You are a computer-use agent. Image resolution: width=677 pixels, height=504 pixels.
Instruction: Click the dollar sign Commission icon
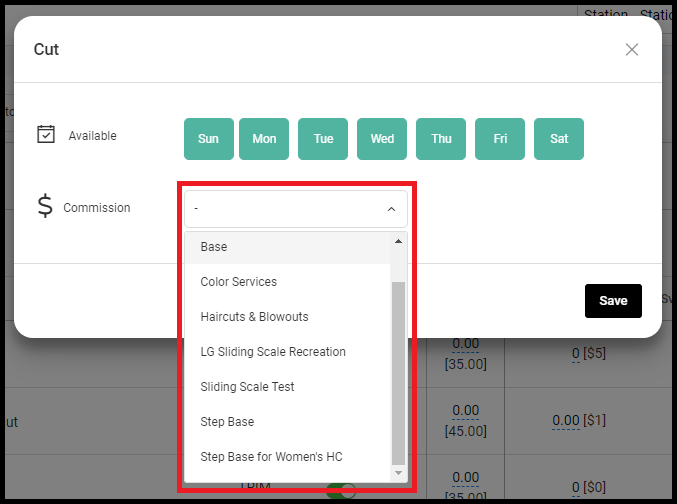tap(45, 206)
